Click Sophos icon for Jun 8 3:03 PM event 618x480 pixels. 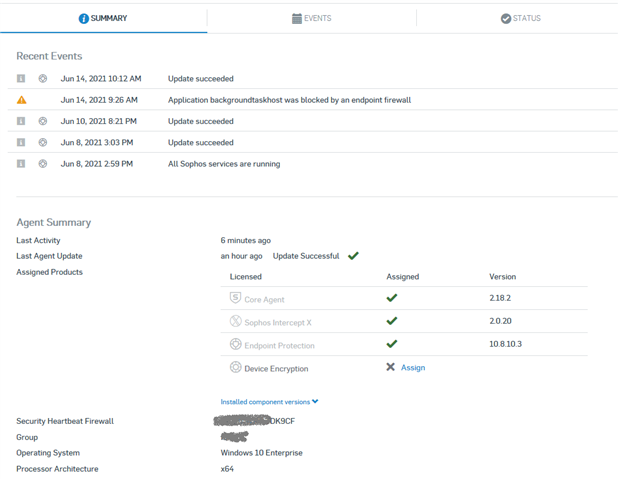click(43, 142)
